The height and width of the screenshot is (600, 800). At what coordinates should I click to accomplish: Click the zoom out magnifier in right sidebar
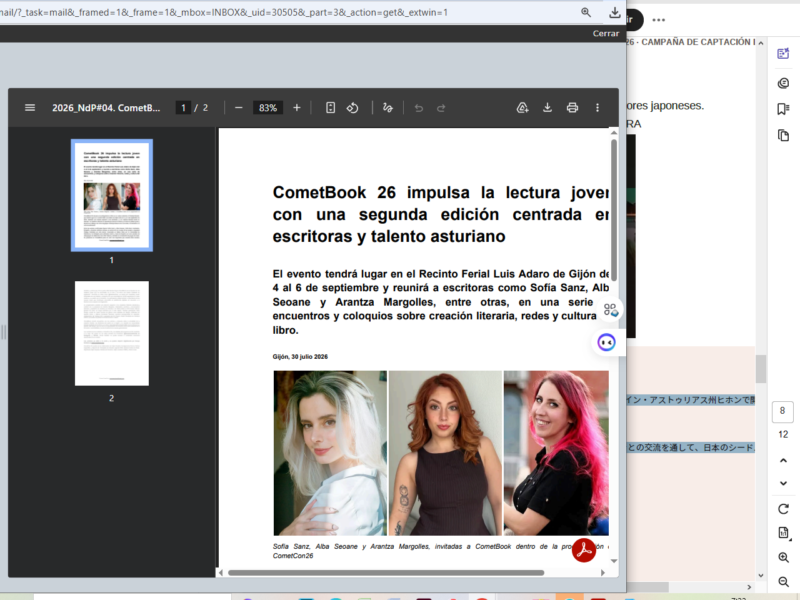[x=783, y=581]
